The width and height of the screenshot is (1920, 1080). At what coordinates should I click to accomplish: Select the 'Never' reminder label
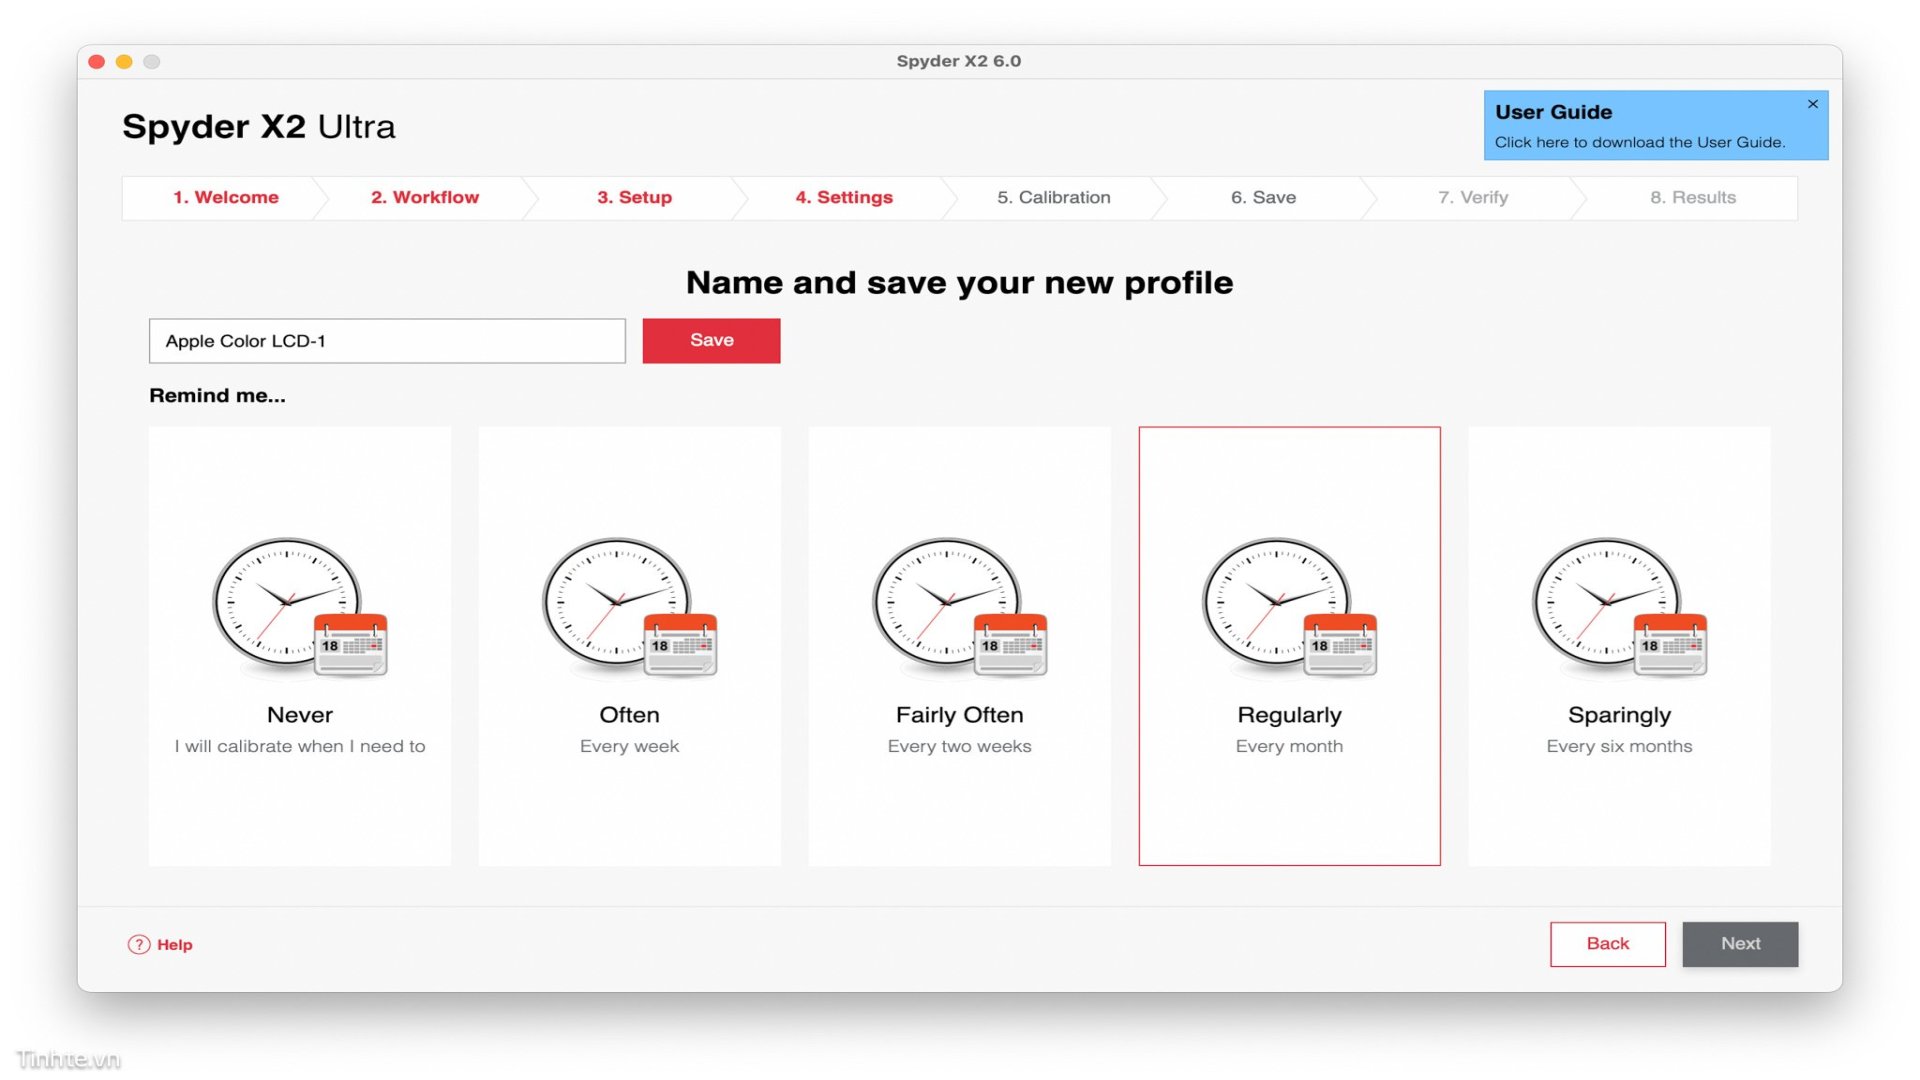click(x=300, y=715)
